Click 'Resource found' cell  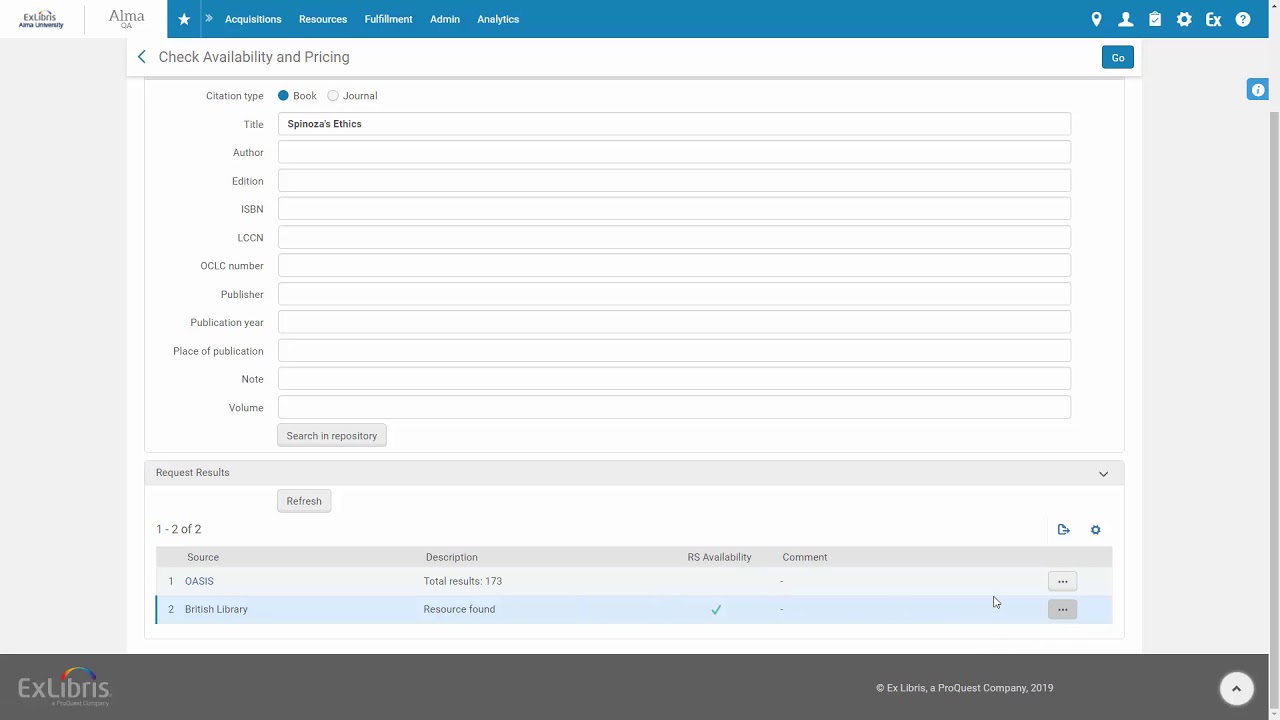(x=459, y=609)
